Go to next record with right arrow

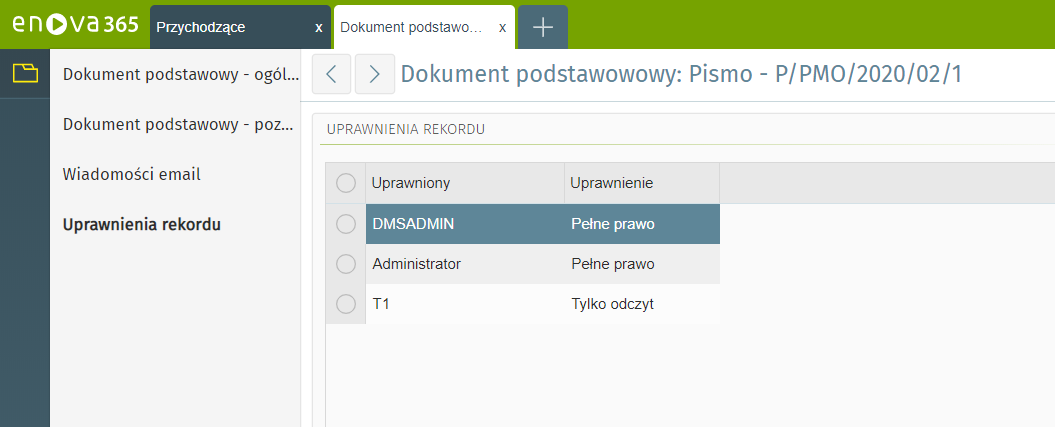(x=374, y=74)
